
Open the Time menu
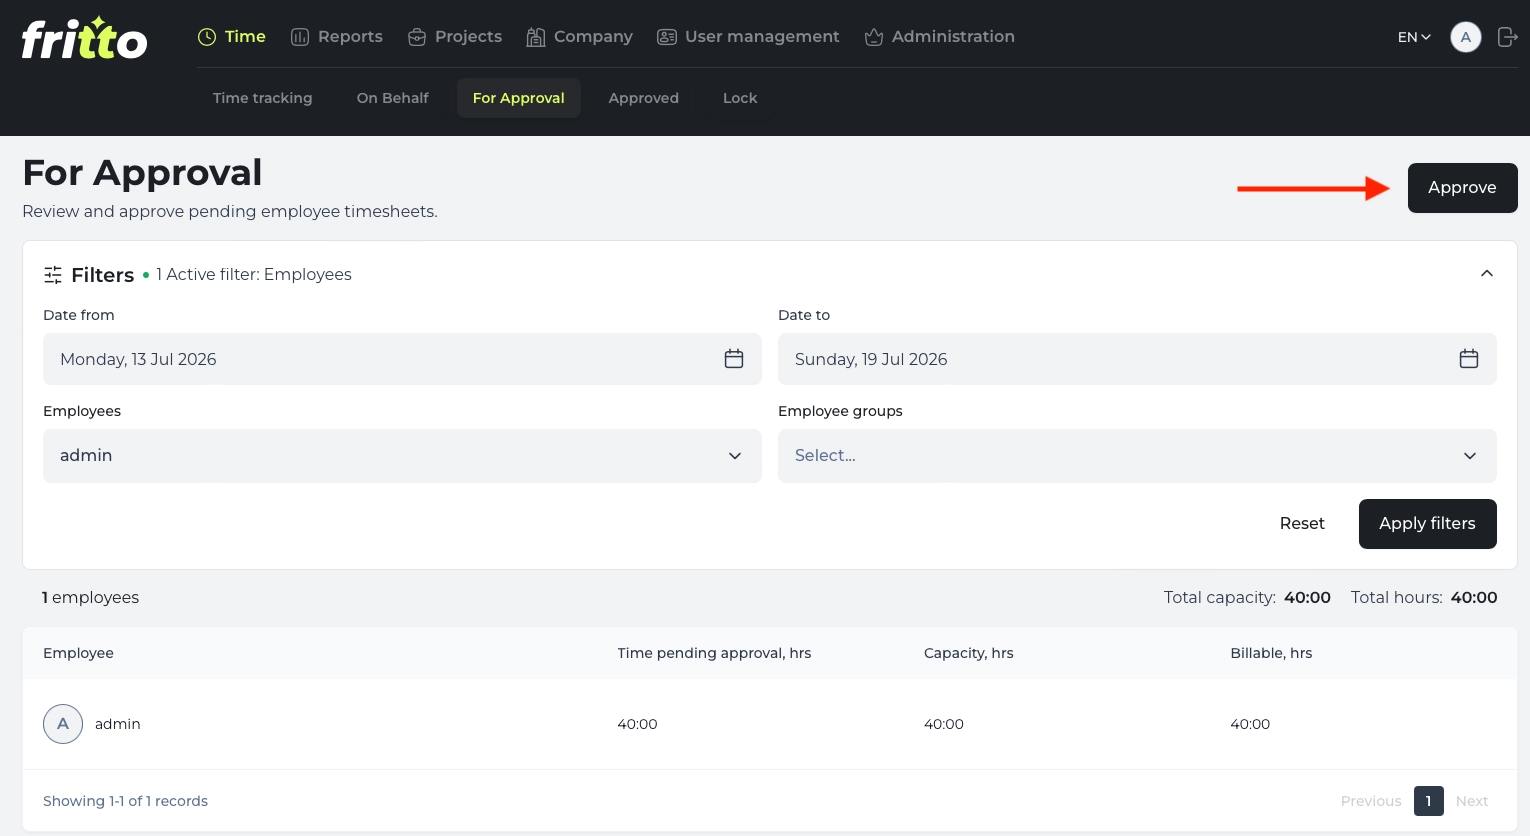[x=232, y=37]
